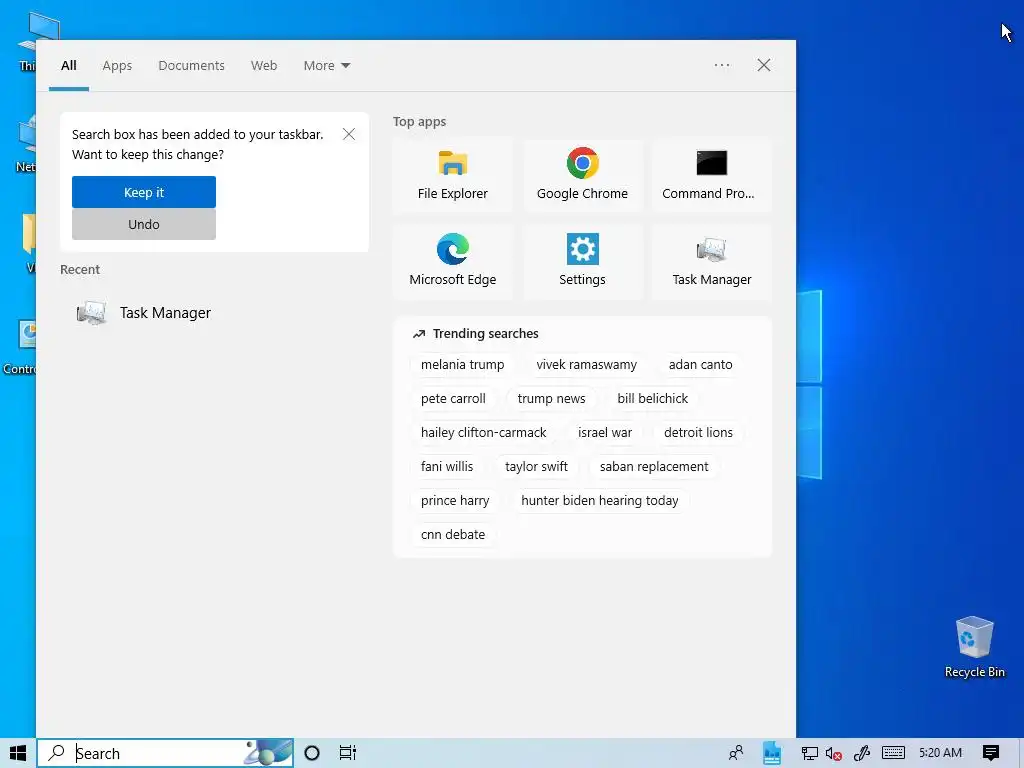Search trending 'cnn debate'
1024x768 pixels.
(453, 534)
